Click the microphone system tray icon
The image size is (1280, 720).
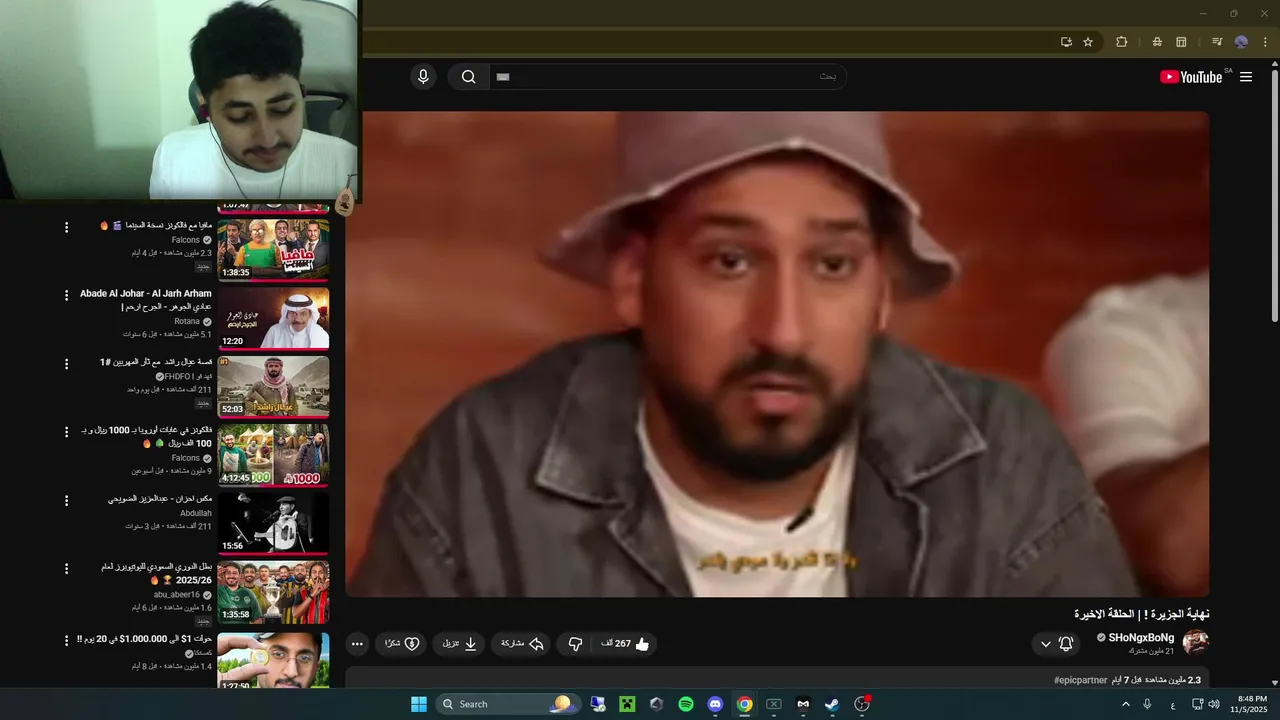(1147, 704)
